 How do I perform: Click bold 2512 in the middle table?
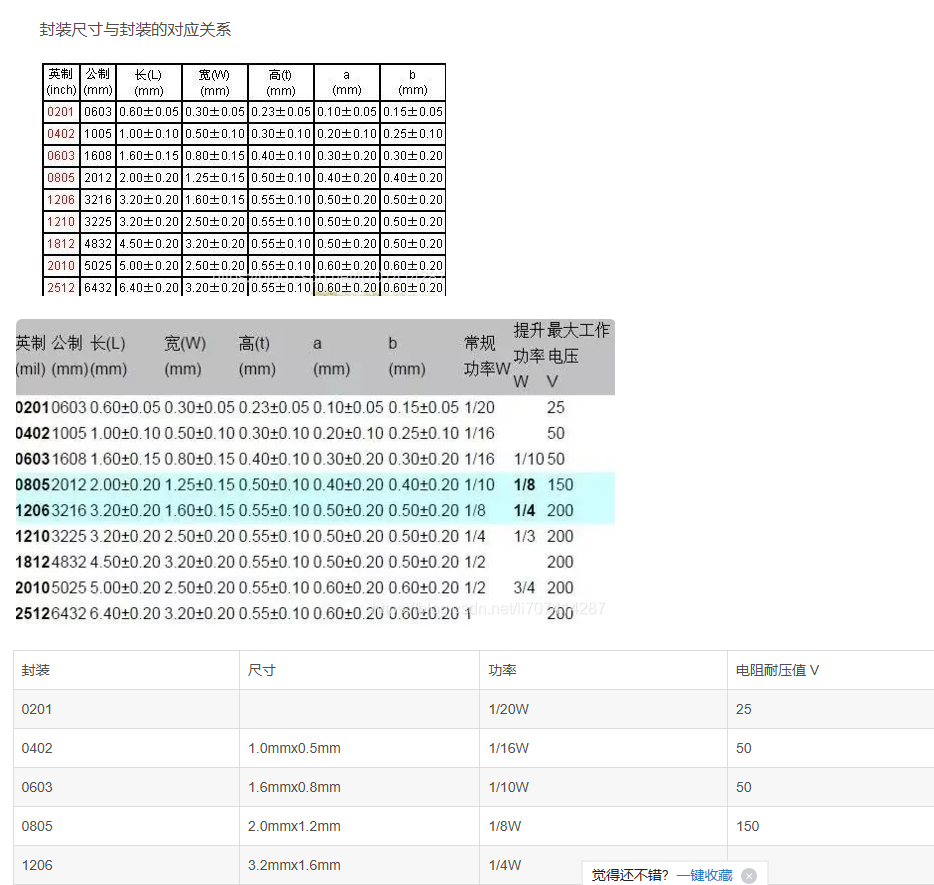coord(32,613)
